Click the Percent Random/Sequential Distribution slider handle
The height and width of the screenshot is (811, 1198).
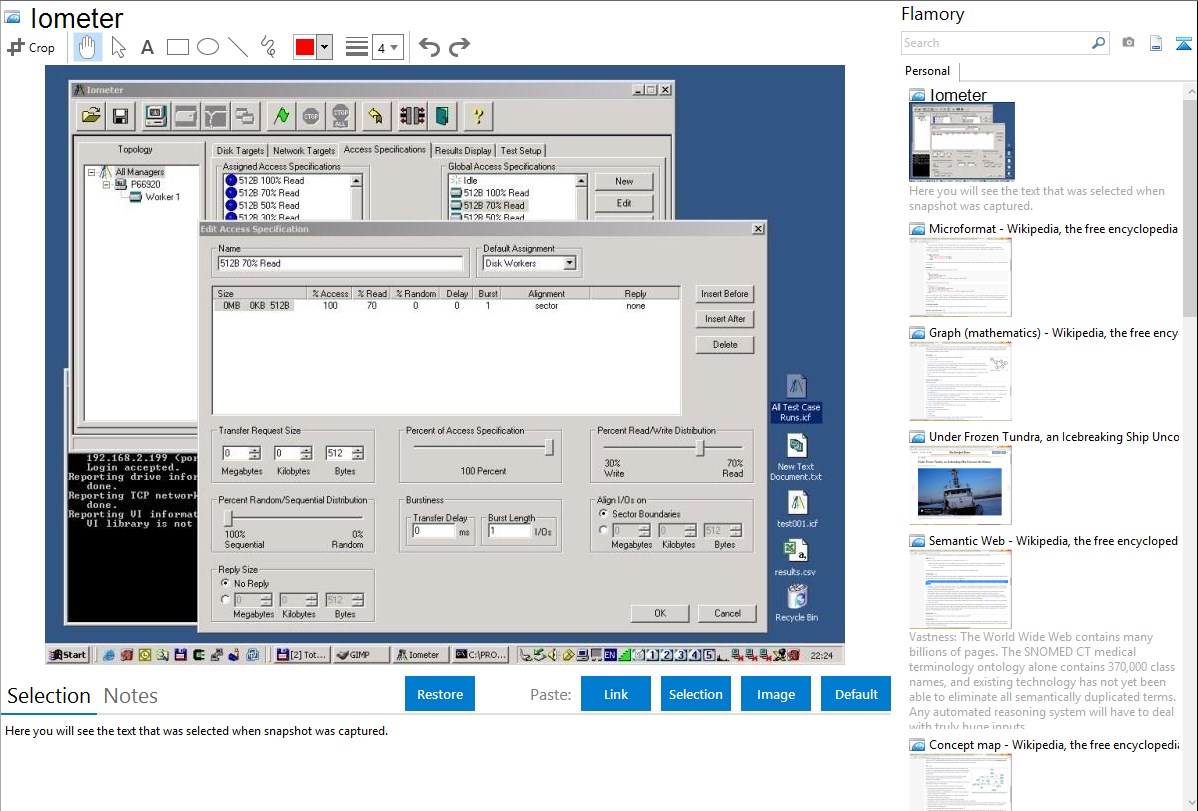point(228,518)
